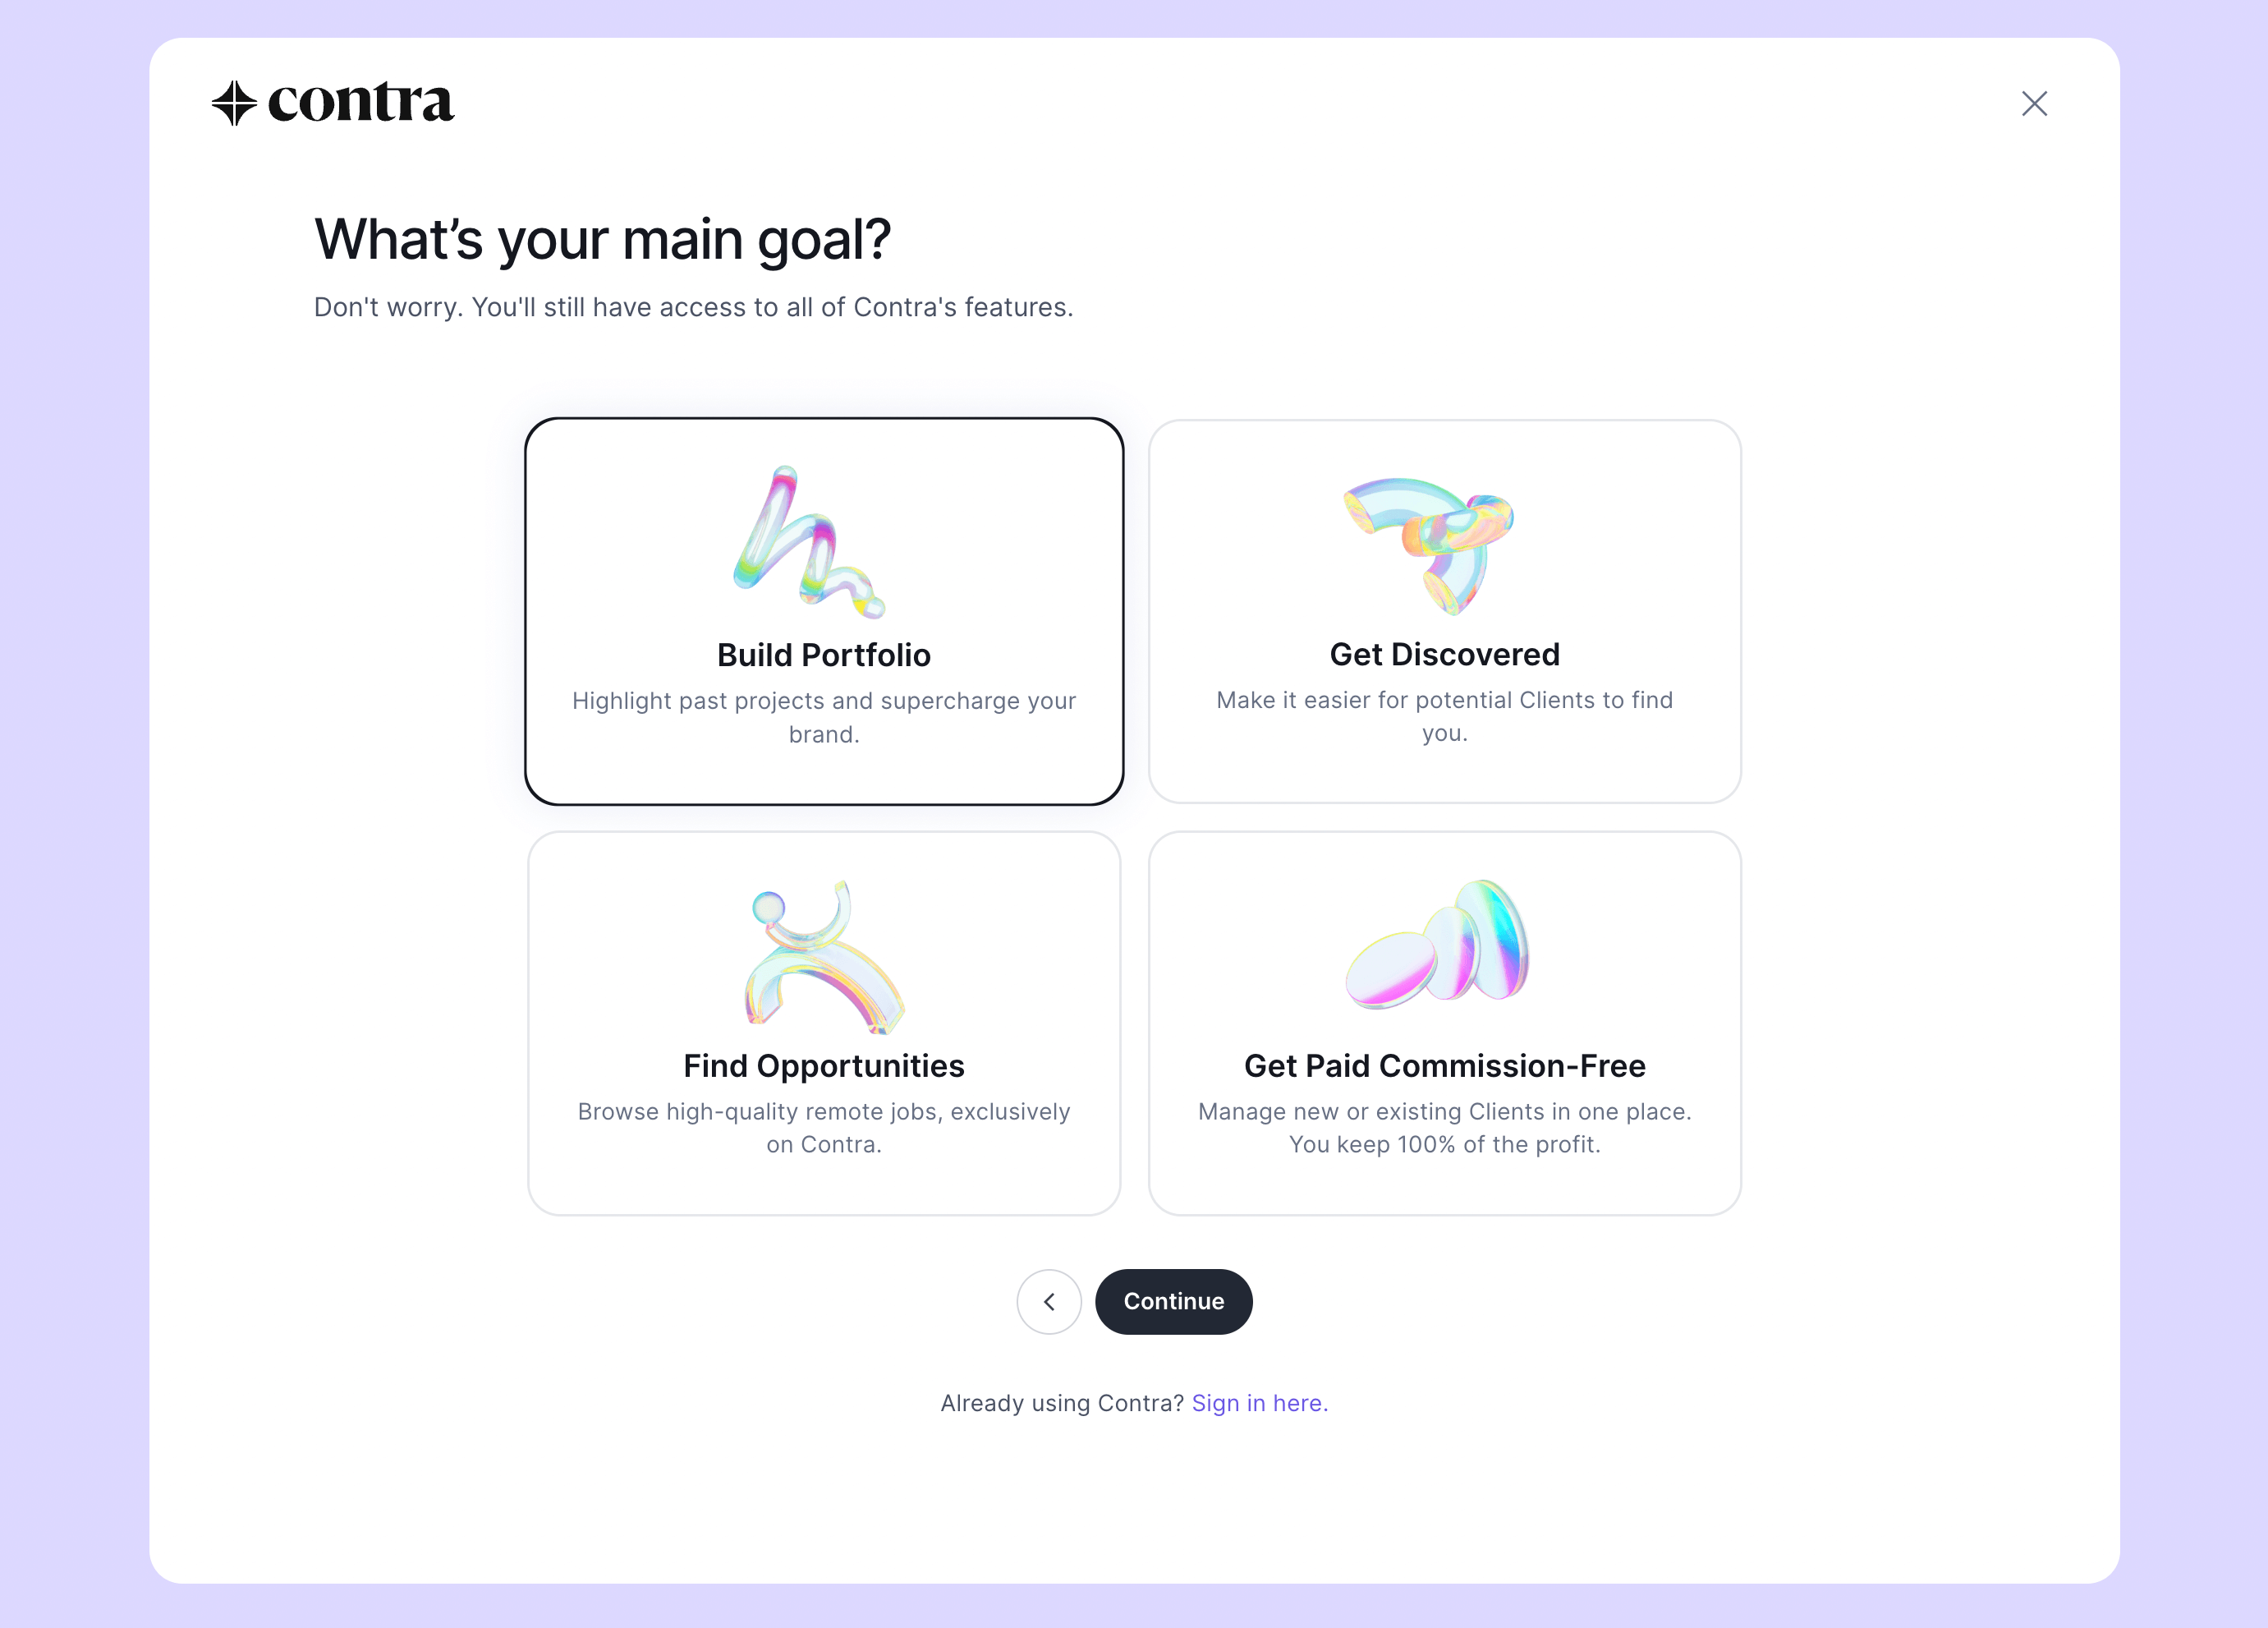Click the 'What's your main goal?' heading
Image resolution: width=2268 pixels, height=1628 pixels.
pyautogui.click(x=602, y=240)
